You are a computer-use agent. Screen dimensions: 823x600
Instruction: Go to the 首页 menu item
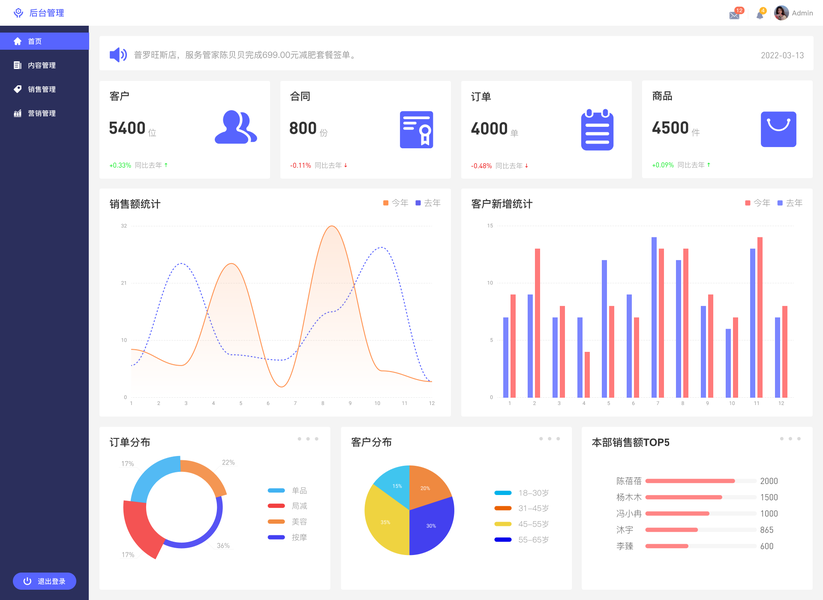coord(44,41)
